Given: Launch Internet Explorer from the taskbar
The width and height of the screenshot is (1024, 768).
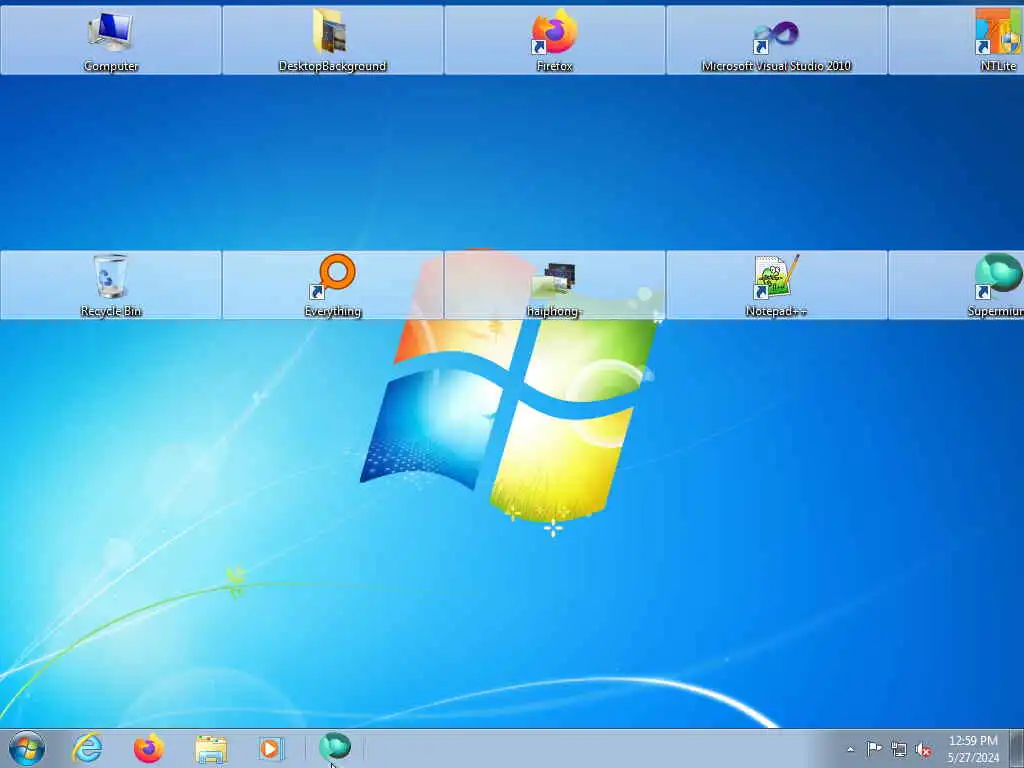Looking at the screenshot, I should point(88,748).
